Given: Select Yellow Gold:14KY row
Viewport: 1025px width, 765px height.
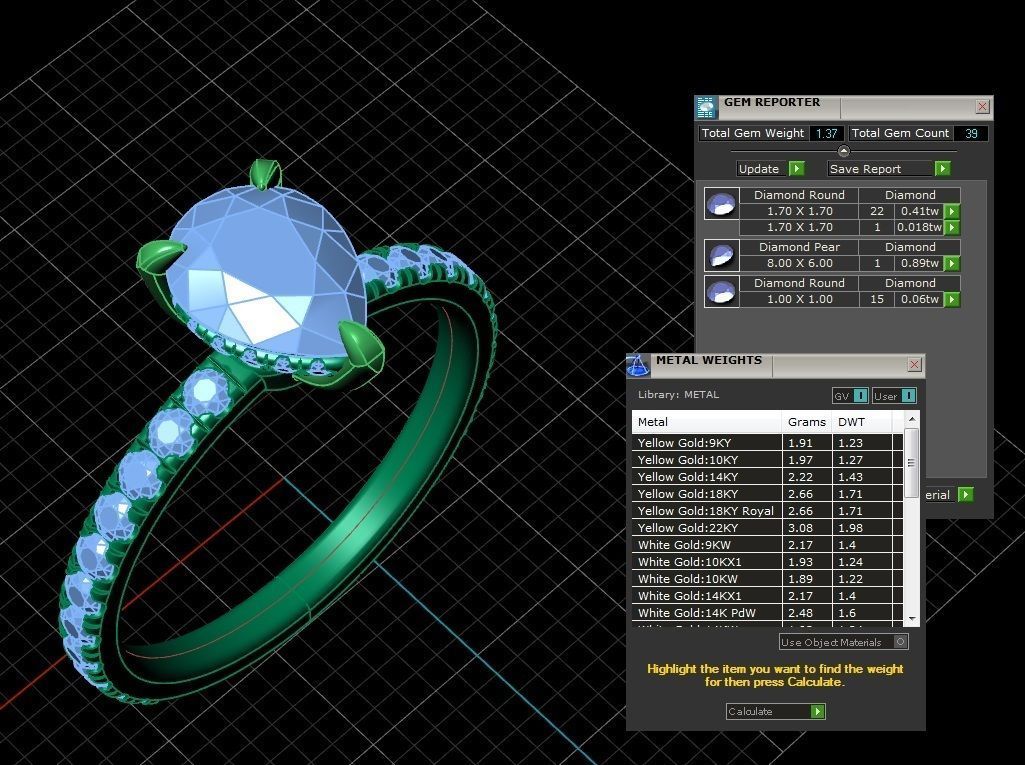Looking at the screenshot, I should pyautogui.click(x=767, y=477).
